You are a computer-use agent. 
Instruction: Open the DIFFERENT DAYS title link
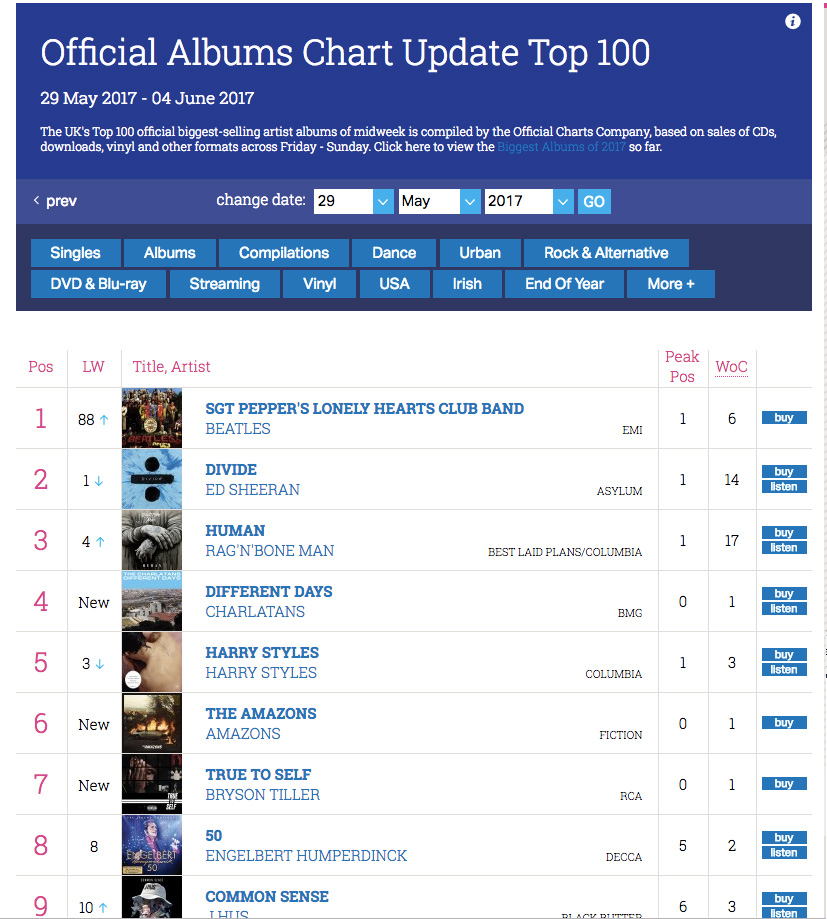[x=269, y=591]
